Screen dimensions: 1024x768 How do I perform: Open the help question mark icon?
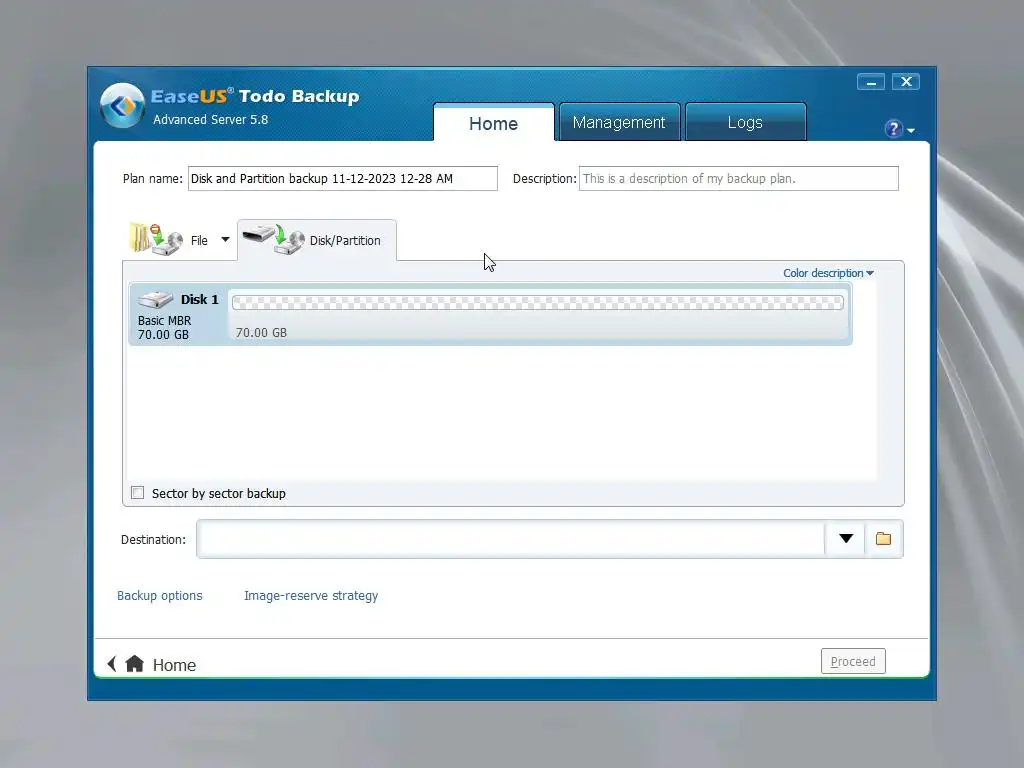click(x=893, y=129)
